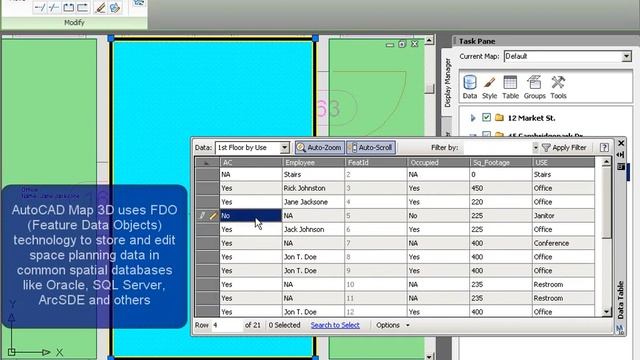Click the auto-hide pin icon on Data Table

tap(621, 155)
